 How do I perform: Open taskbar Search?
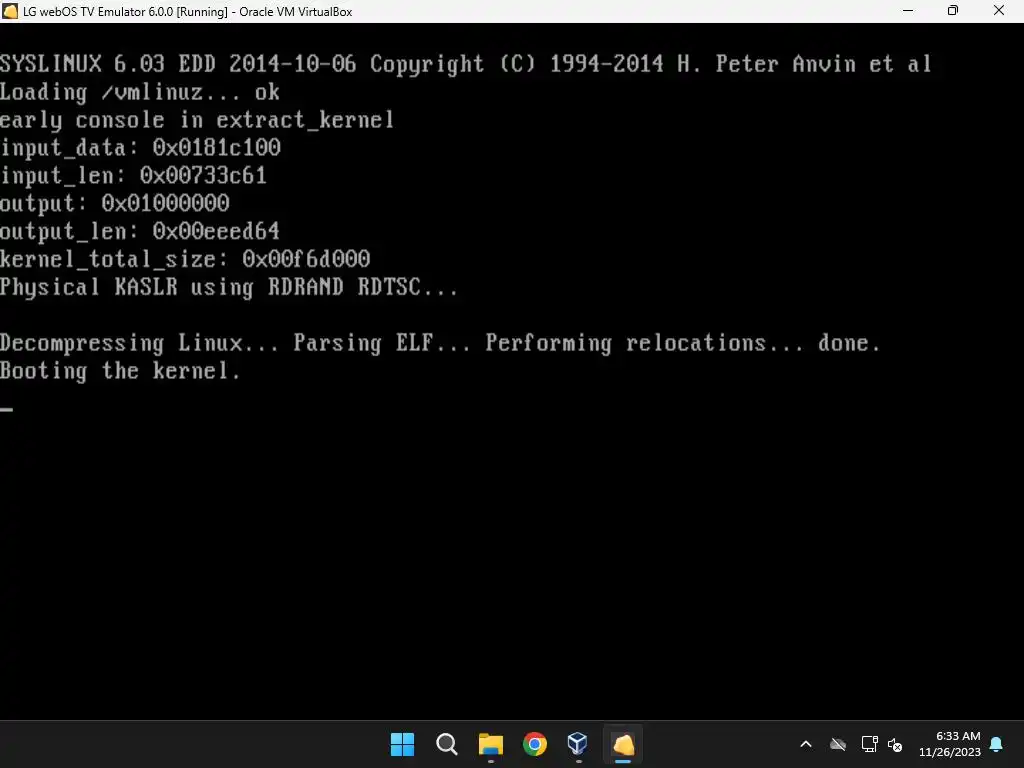click(x=447, y=744)
